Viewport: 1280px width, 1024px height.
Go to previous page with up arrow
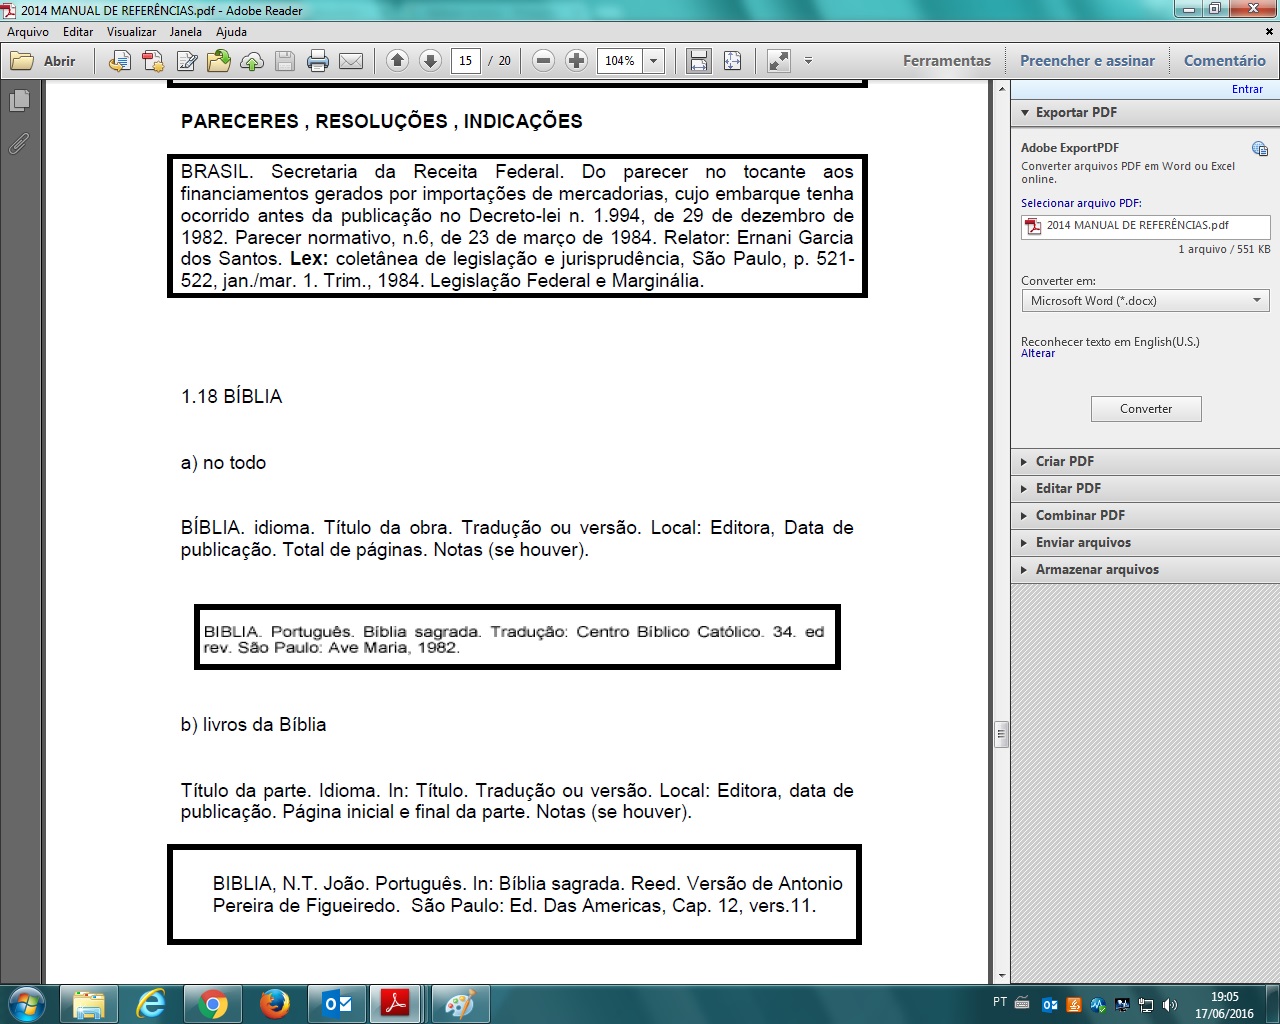point(397,61)
